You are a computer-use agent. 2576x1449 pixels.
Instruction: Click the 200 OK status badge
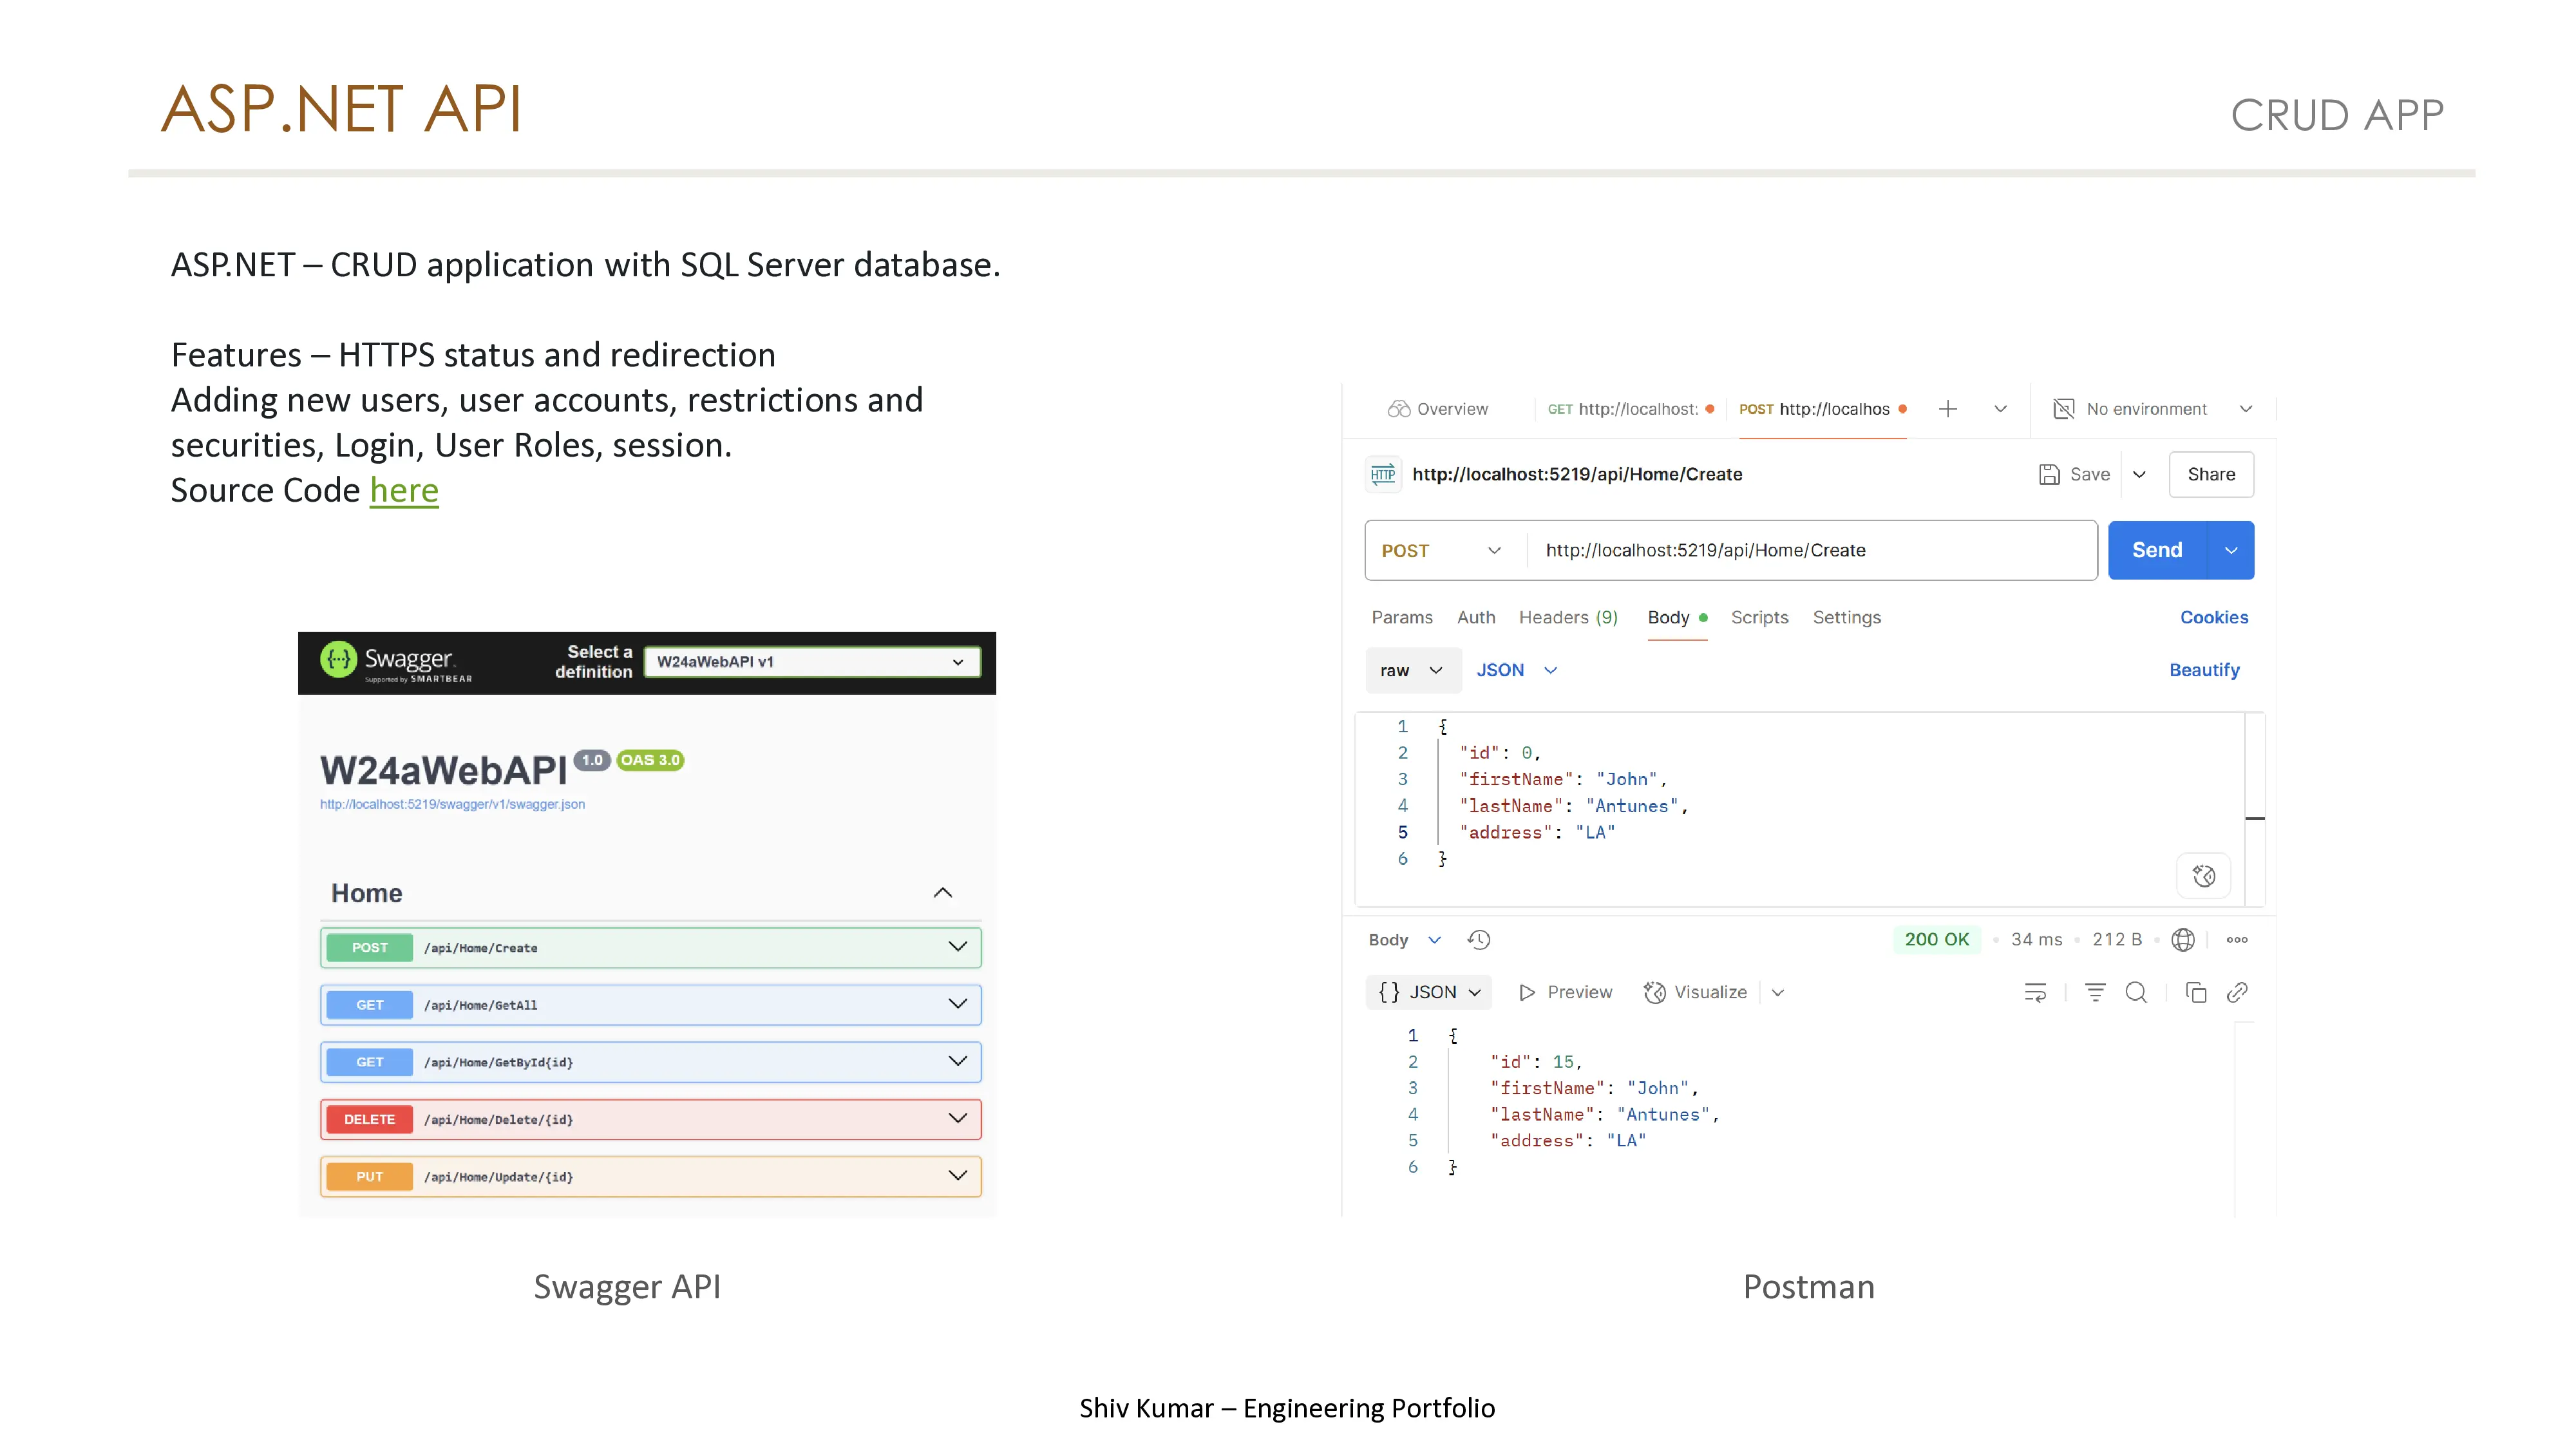[1936, 940]
